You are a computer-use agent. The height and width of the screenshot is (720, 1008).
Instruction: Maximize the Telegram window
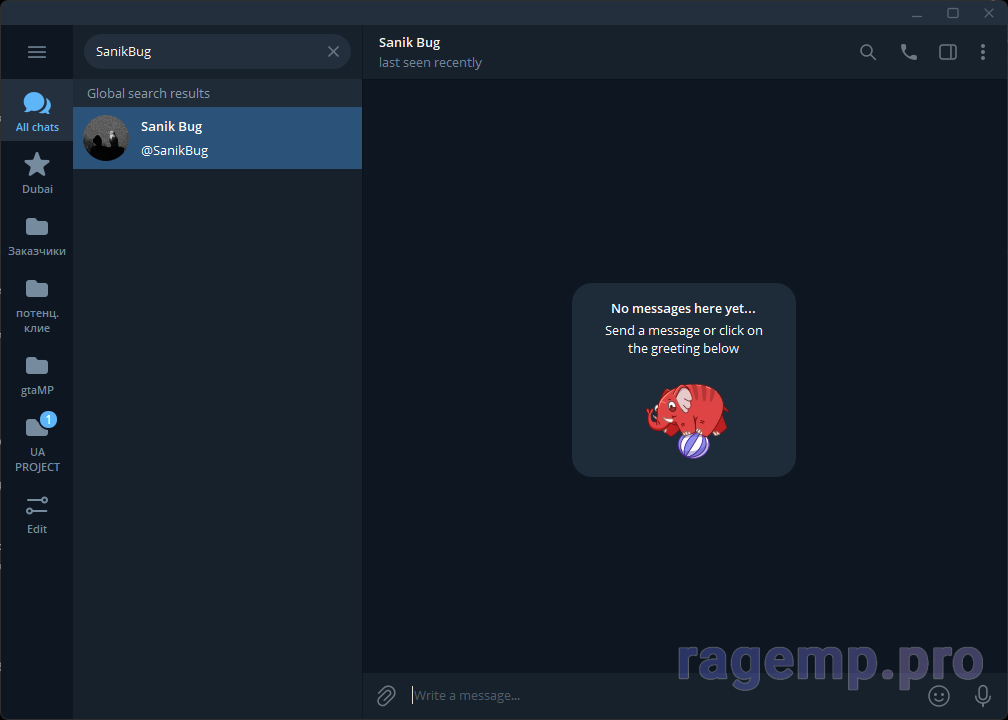click(x=953, y=13)
